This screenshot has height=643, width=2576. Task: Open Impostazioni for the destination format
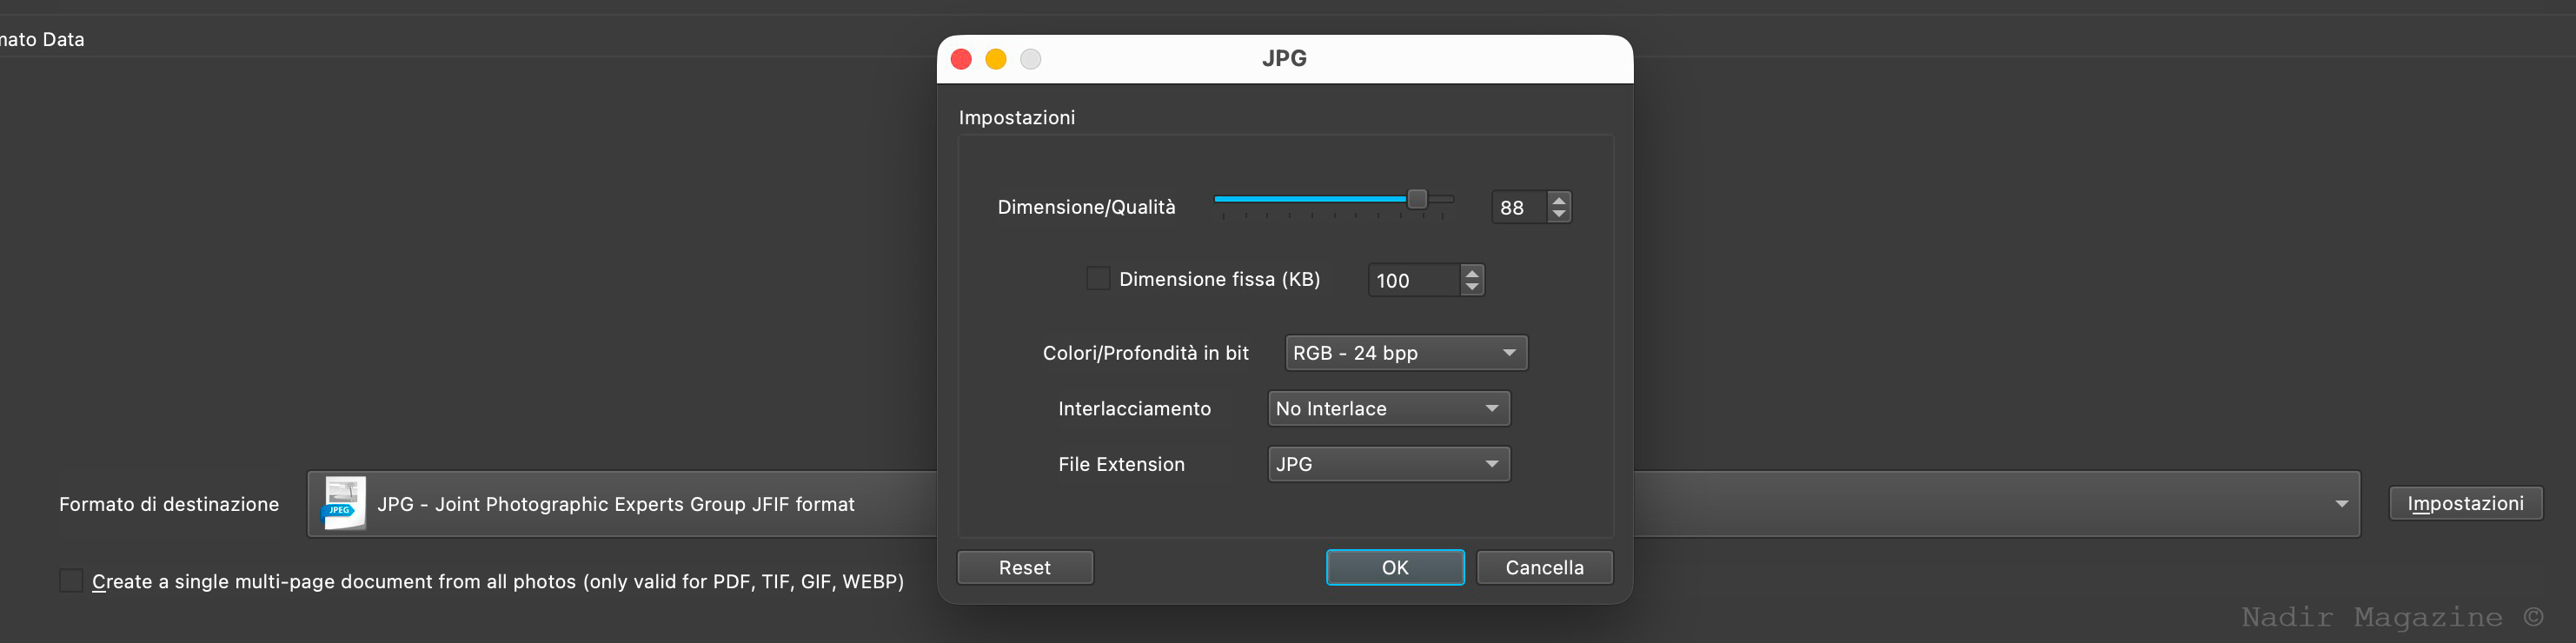click(x=2464, y=503)
